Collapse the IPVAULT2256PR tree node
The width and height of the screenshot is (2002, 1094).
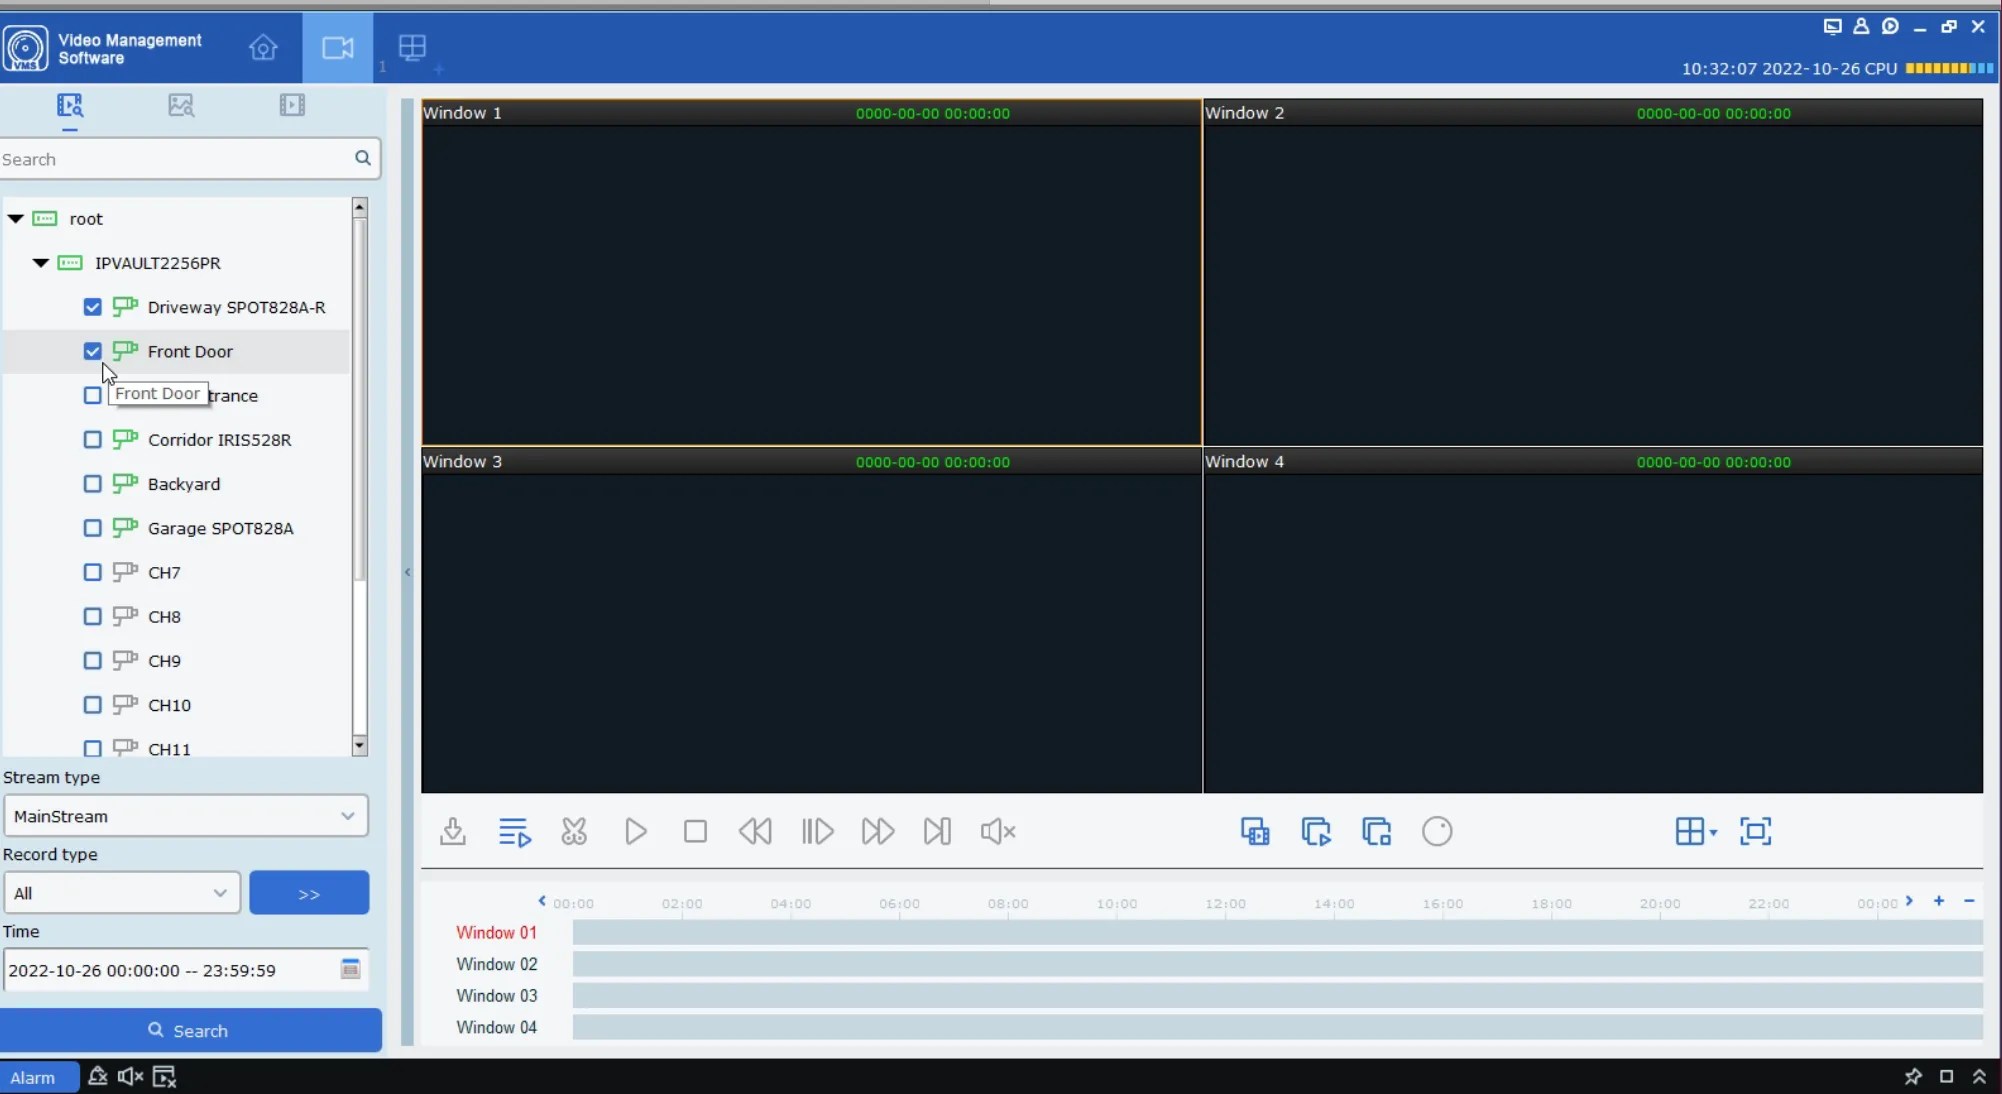click(x=41, y=263)
